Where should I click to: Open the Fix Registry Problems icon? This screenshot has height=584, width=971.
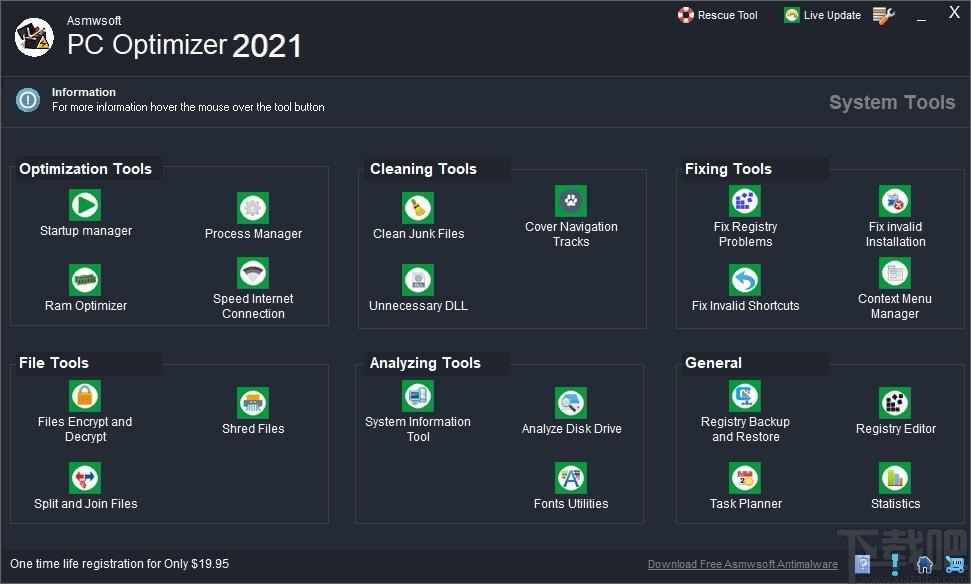pos(745,201)
